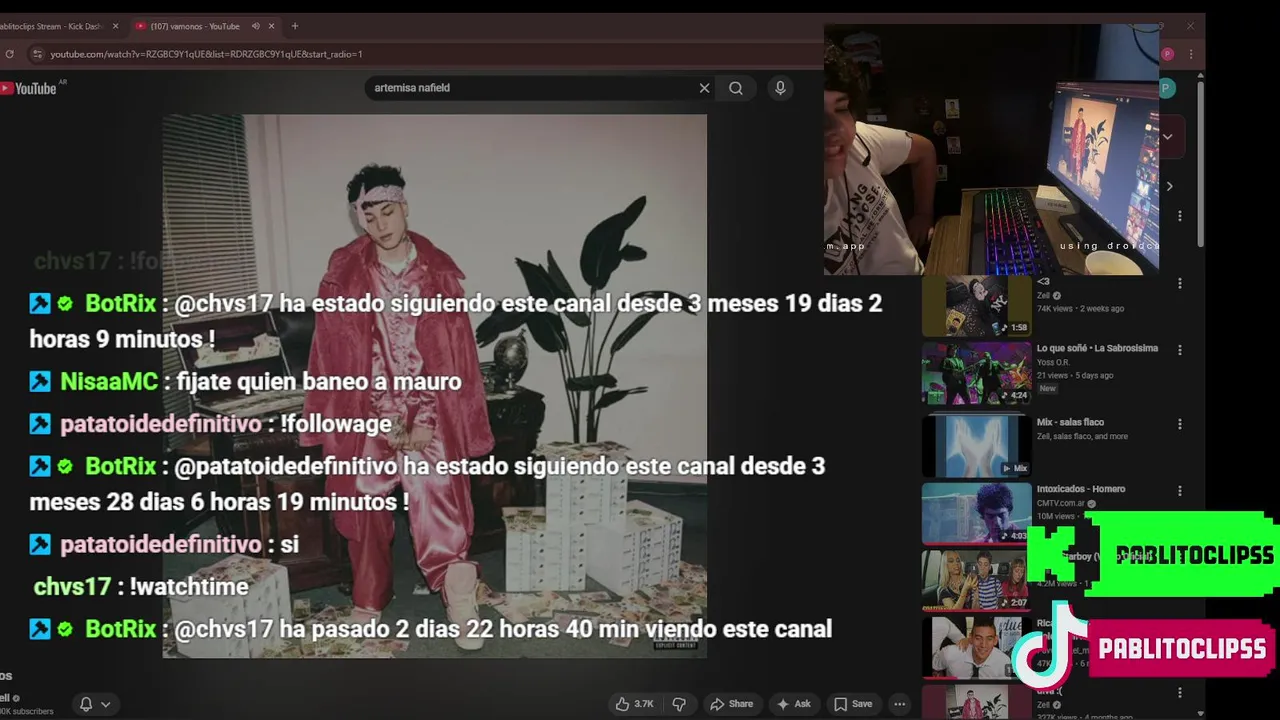Image resolution: width=1280 pixels, height=720 pixels.
Task: Close the vamonos YouTube tab
Action: 272,26
